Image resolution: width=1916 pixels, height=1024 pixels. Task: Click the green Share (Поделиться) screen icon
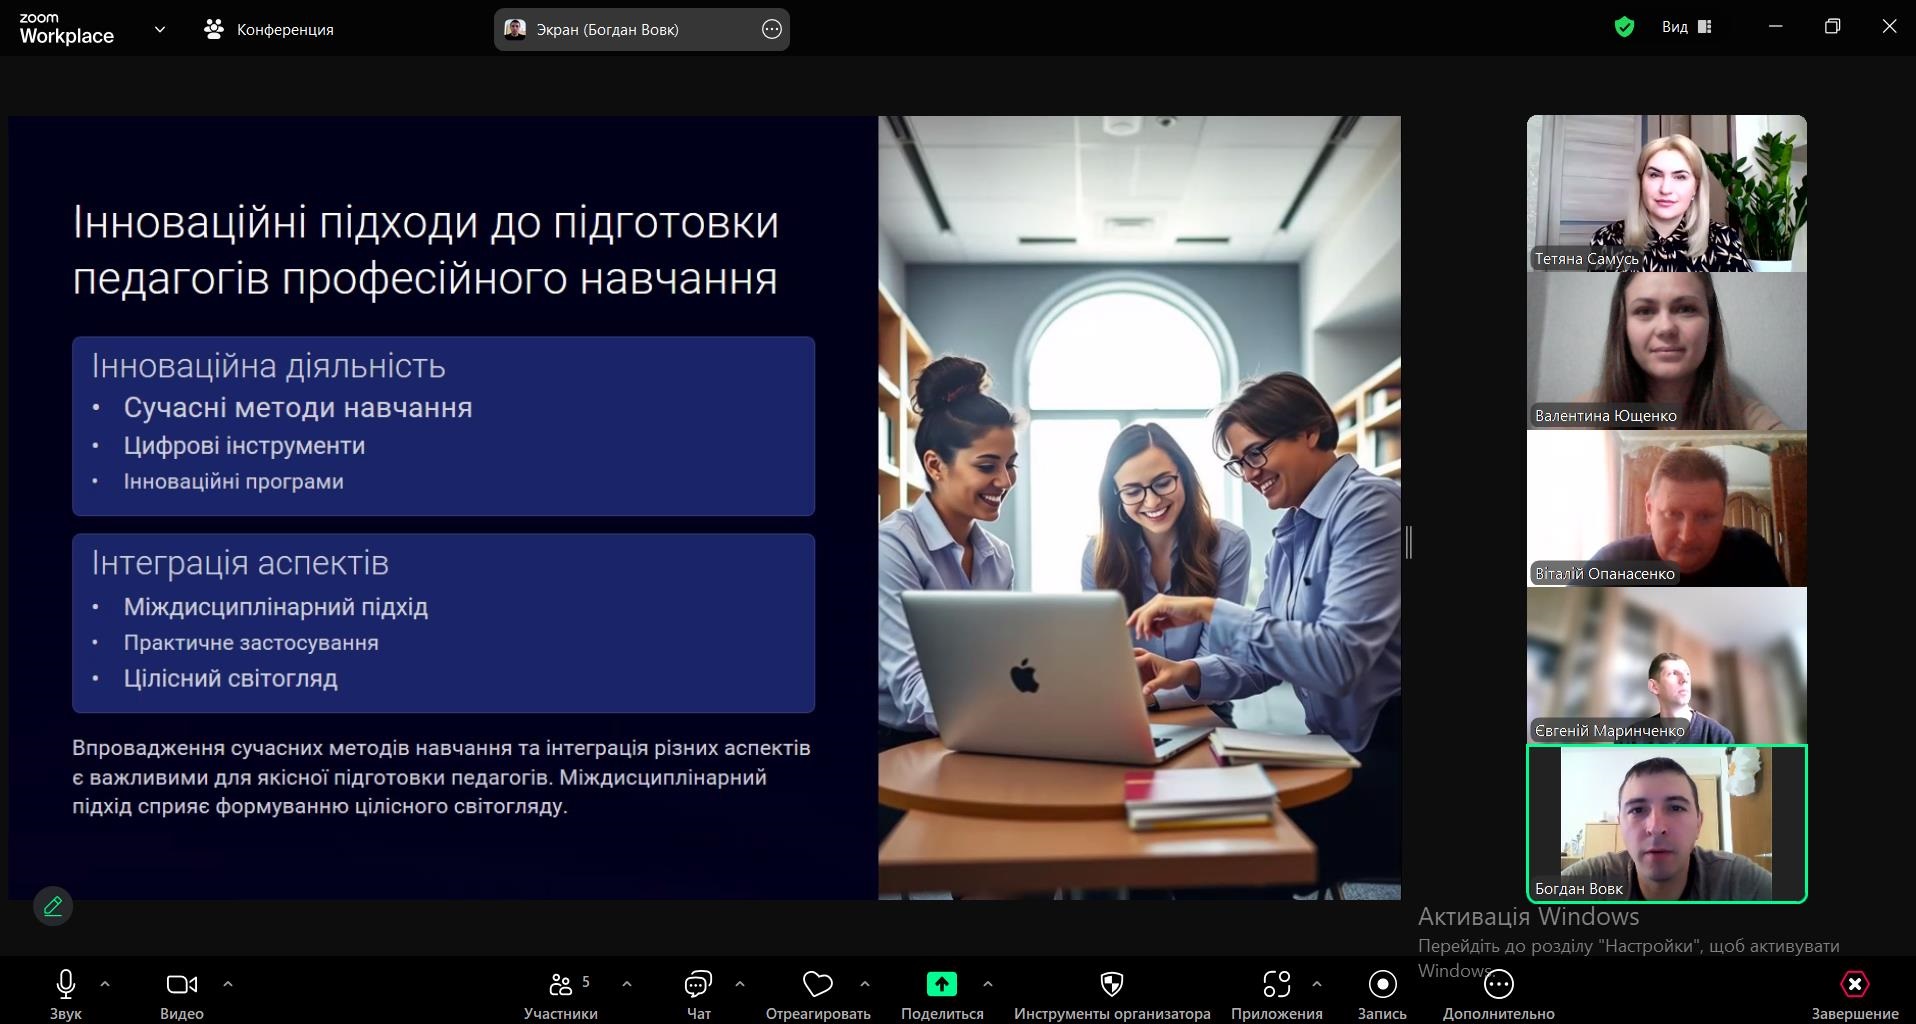[941, 985]
